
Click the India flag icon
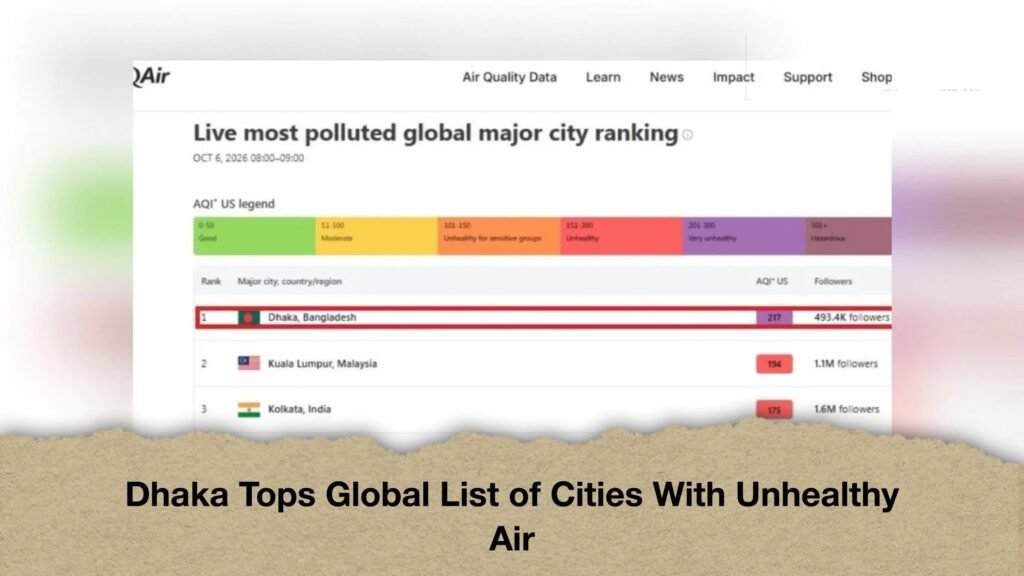249,409
